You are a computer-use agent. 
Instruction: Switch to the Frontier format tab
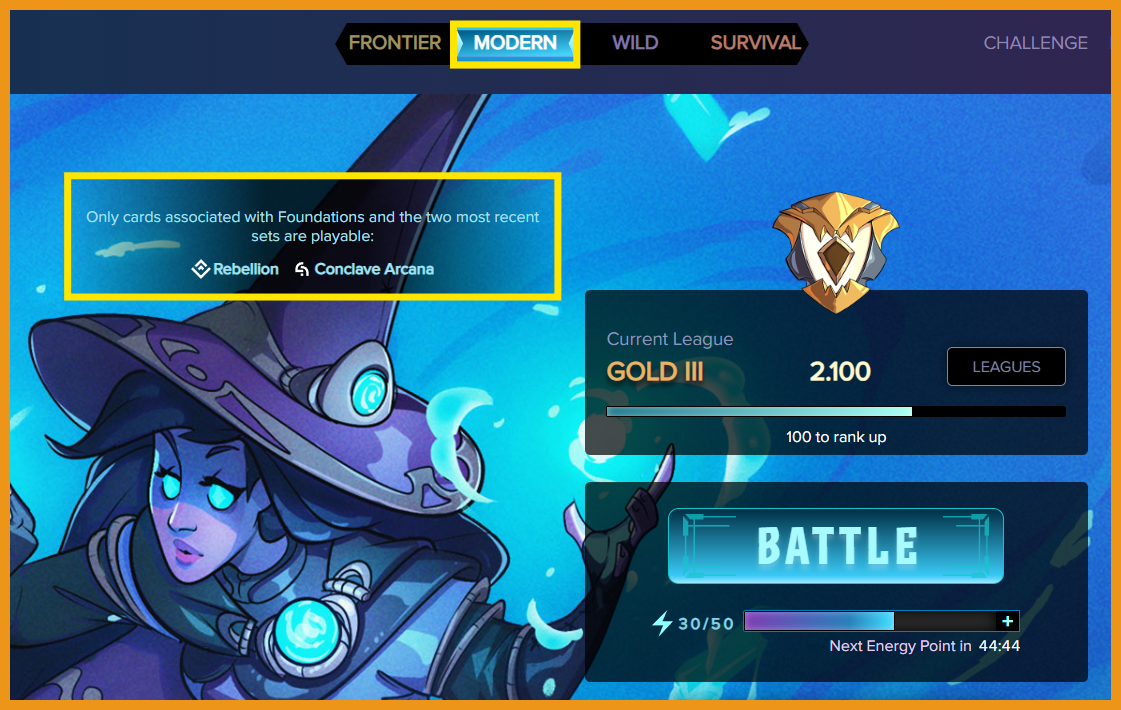(395, 43)
